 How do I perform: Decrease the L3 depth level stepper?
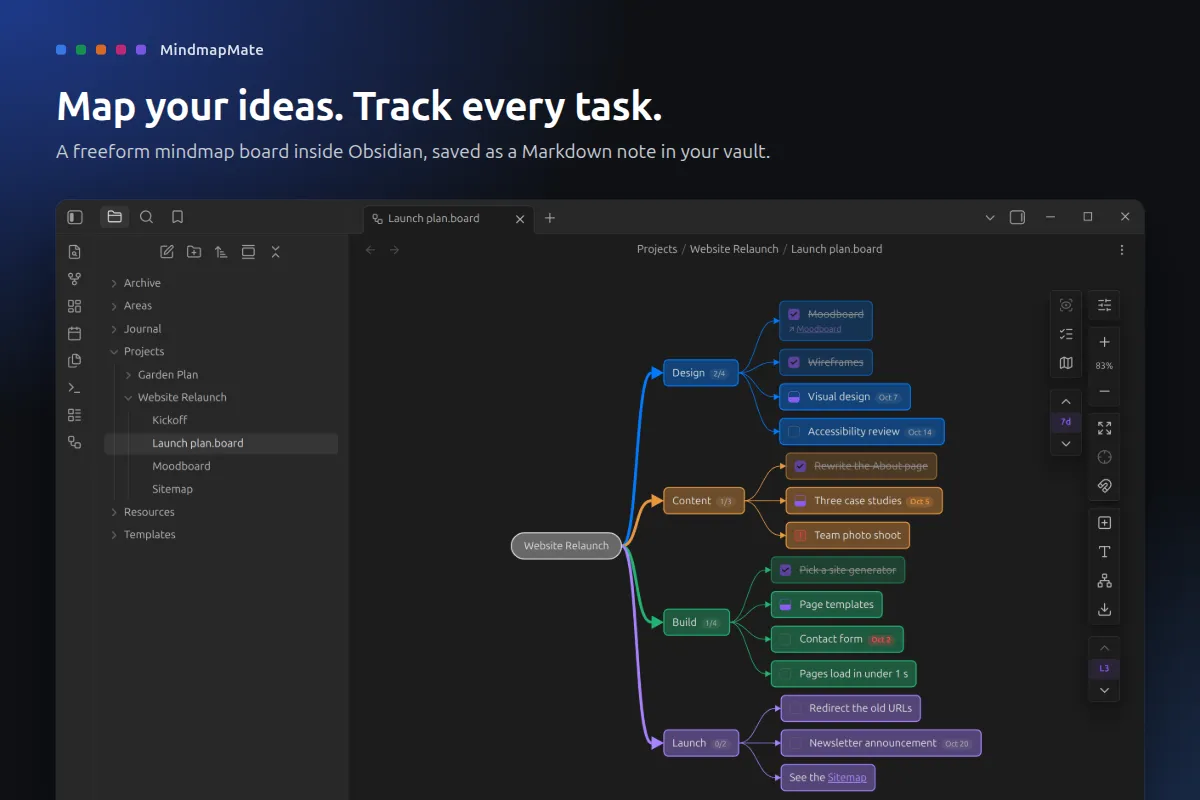pyautogui.click(x=1104, y=690)
